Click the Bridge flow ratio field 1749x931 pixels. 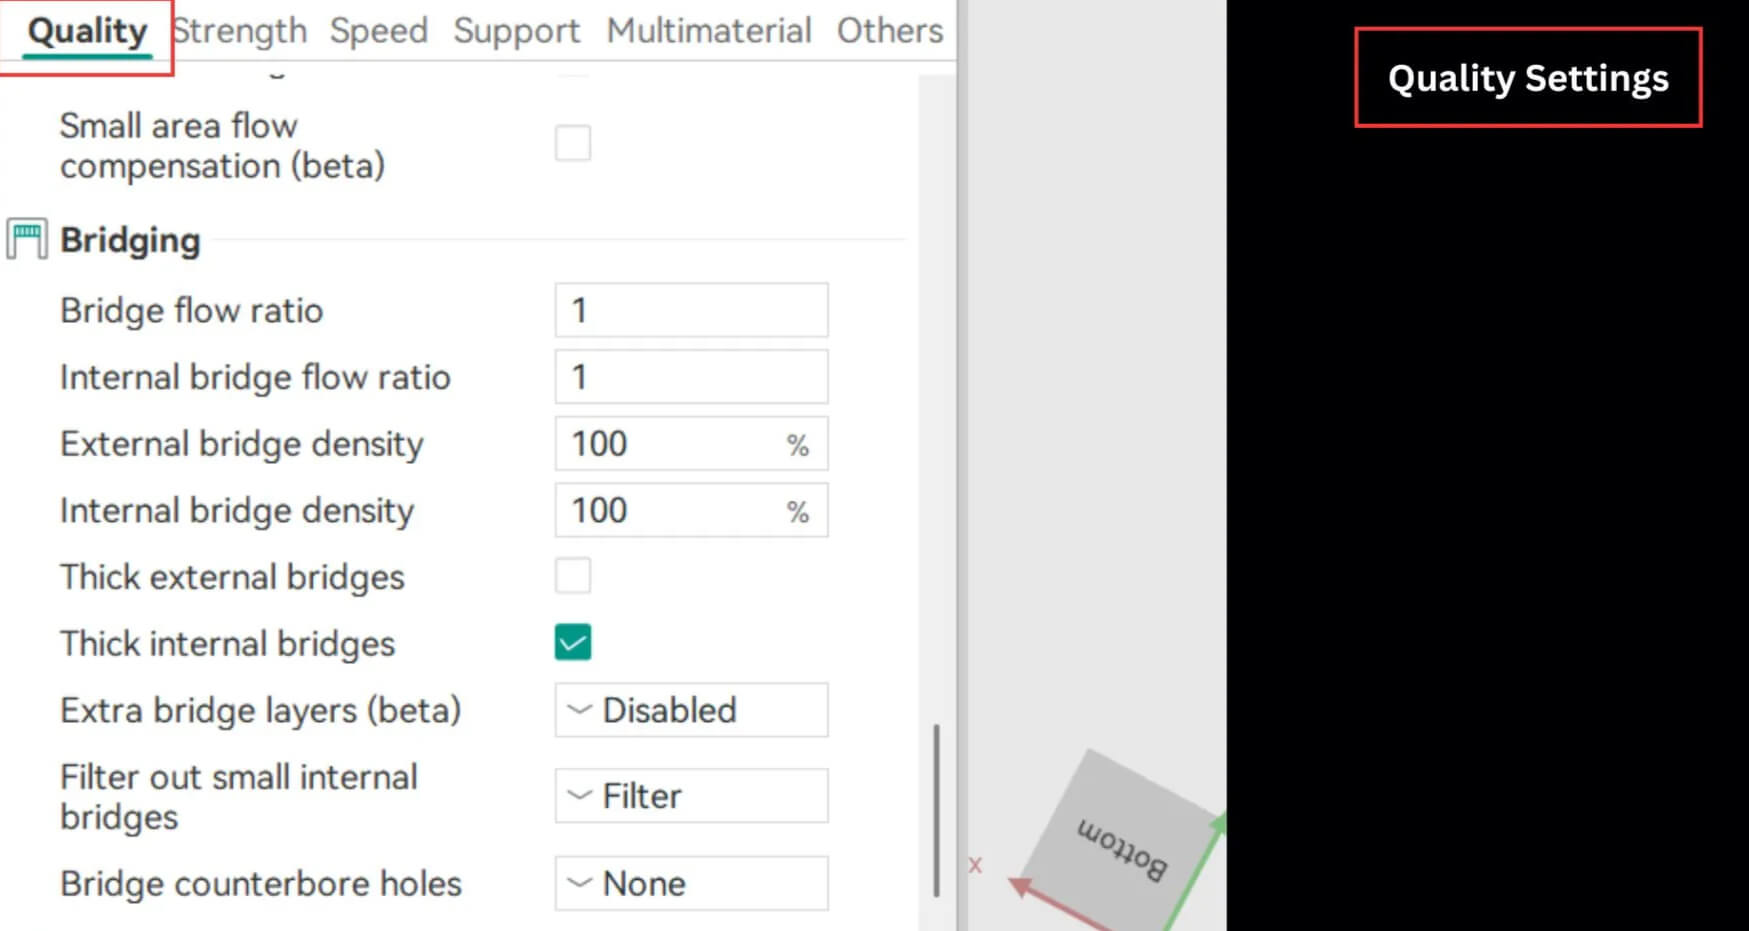coord(691,310)
